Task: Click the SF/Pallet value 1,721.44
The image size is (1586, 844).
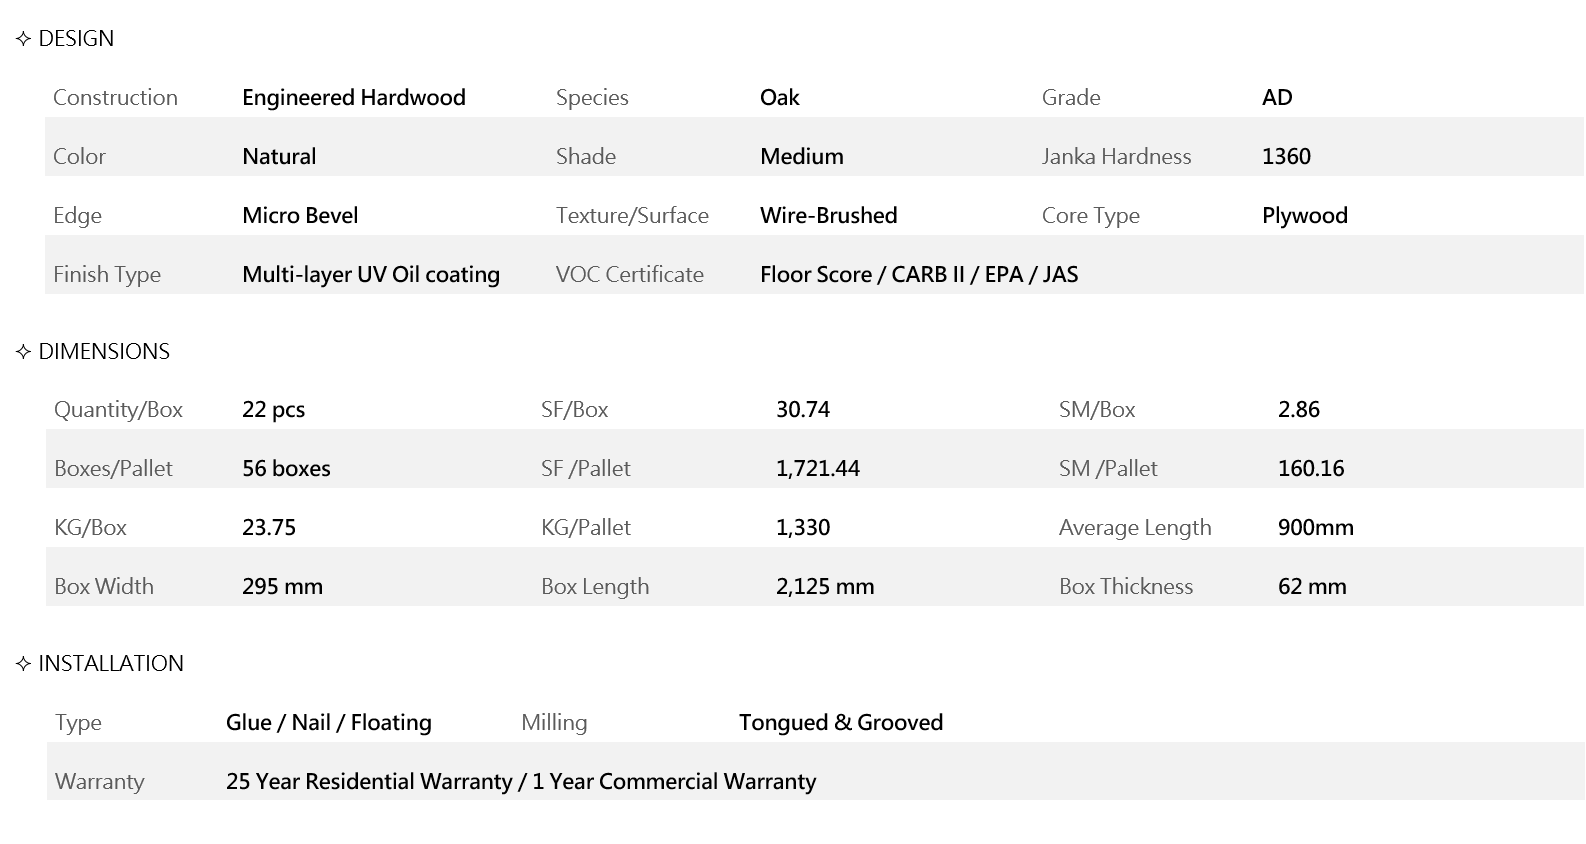Action: tap(818, 469)
